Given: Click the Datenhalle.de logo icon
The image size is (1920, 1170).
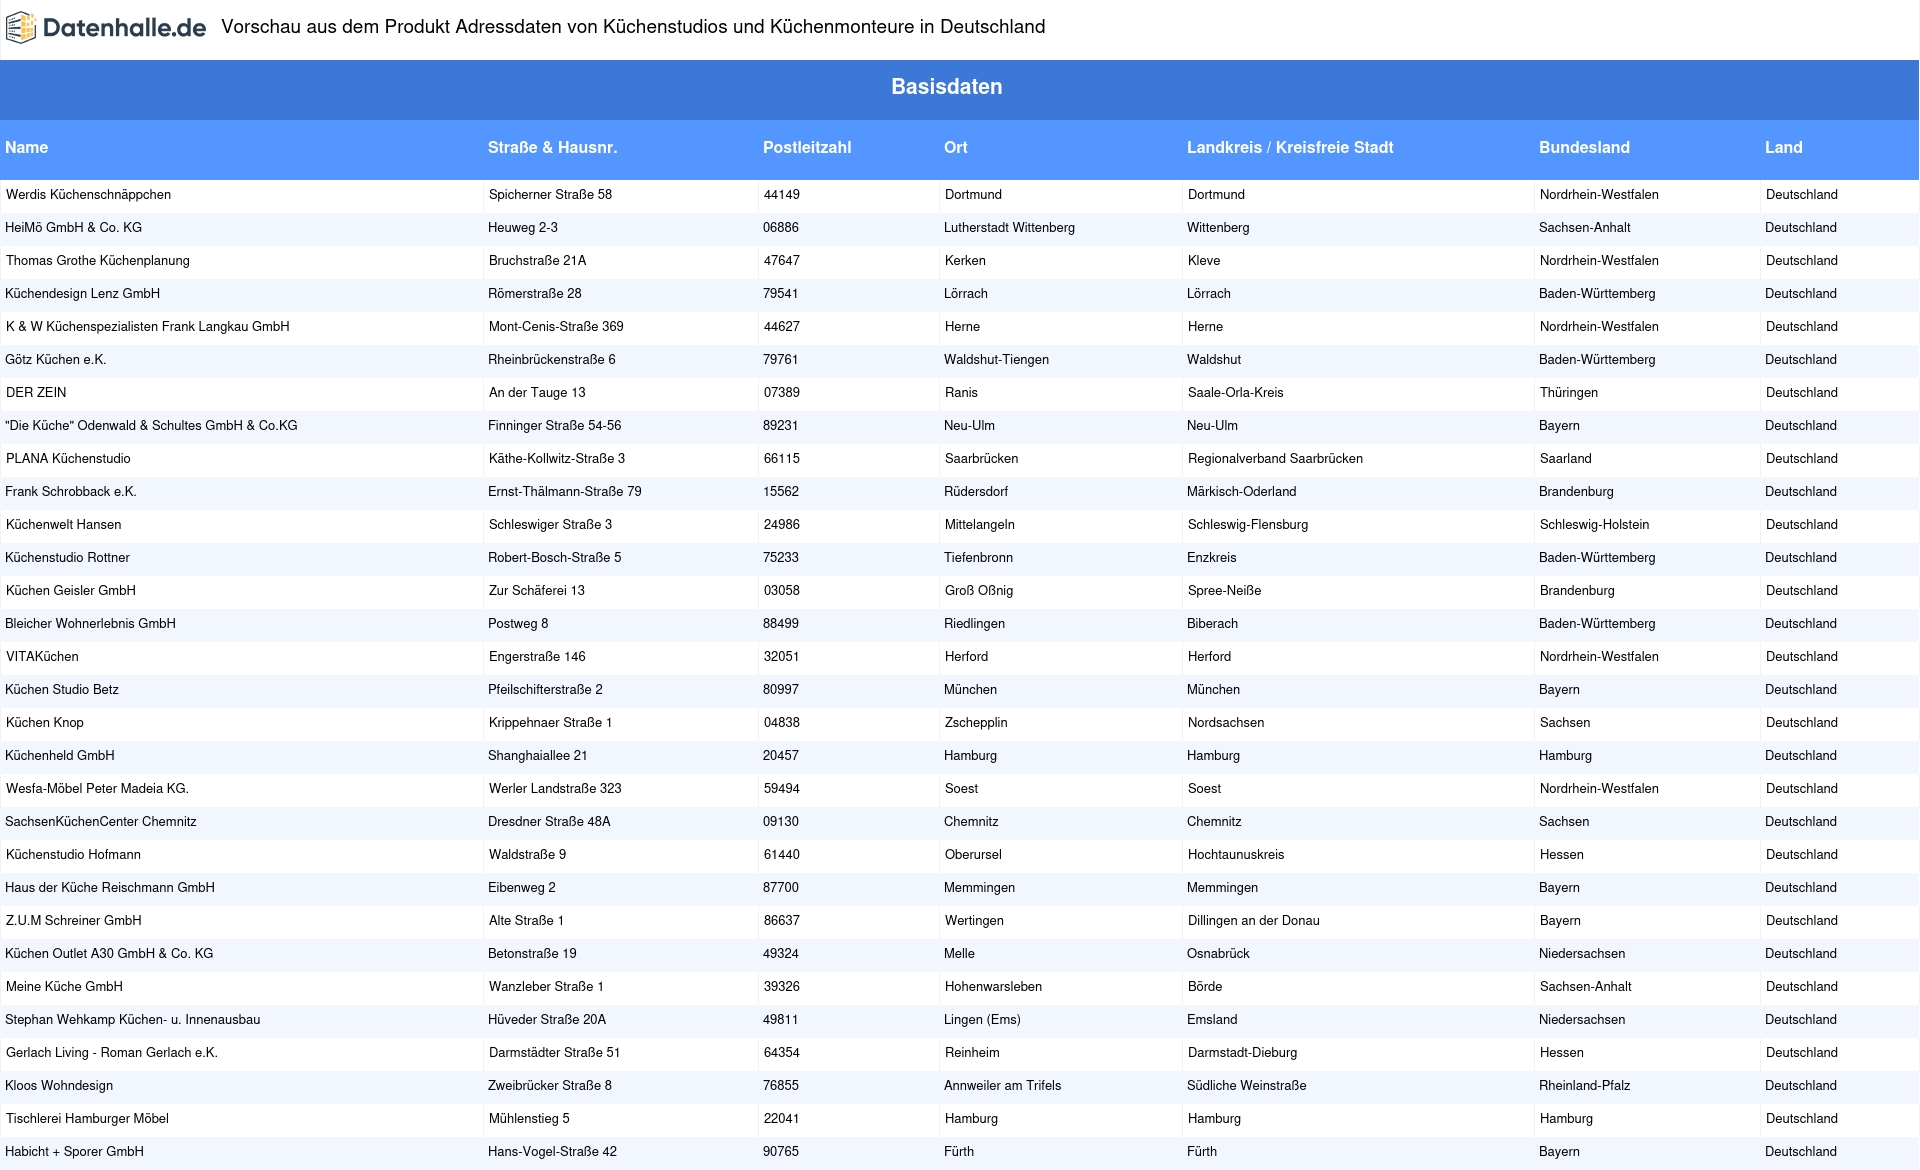Looking at the screenshot, I should (21, 28).
